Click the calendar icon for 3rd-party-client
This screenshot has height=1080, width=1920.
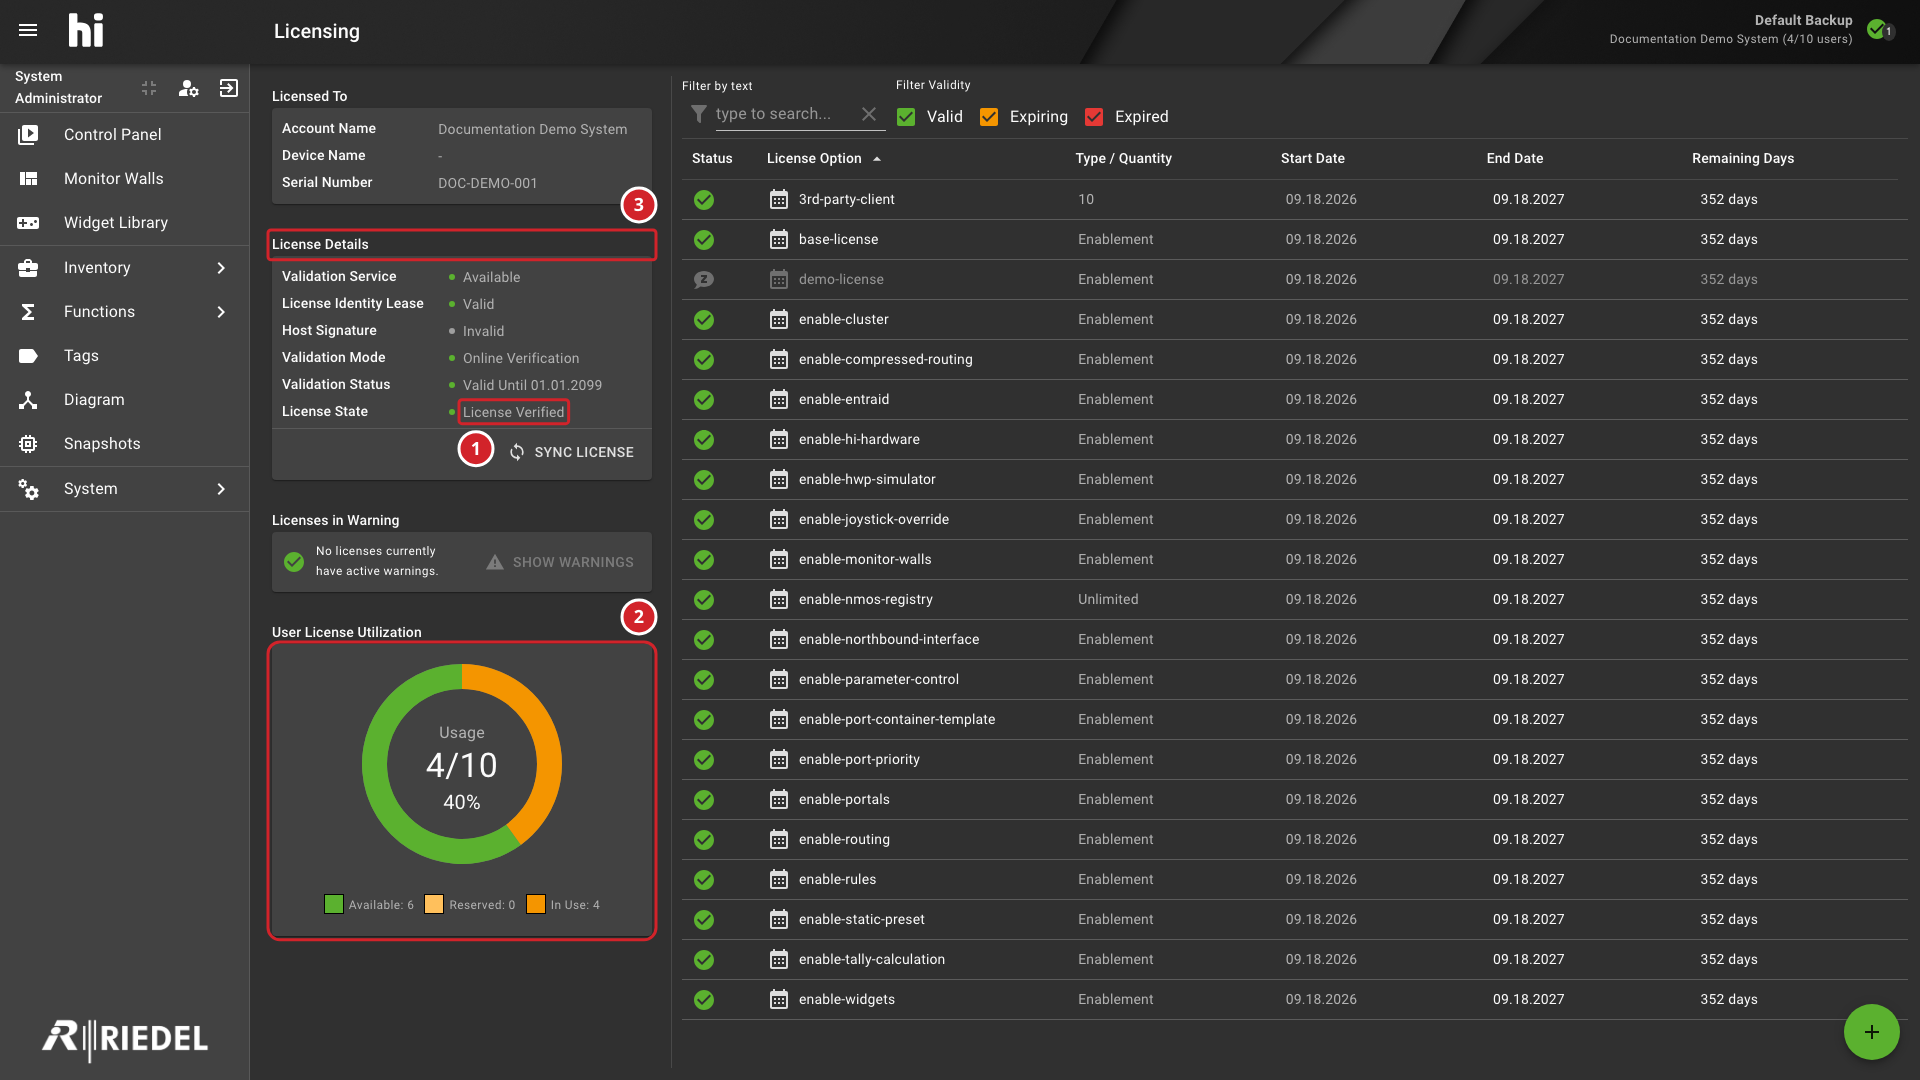[779, 199]
